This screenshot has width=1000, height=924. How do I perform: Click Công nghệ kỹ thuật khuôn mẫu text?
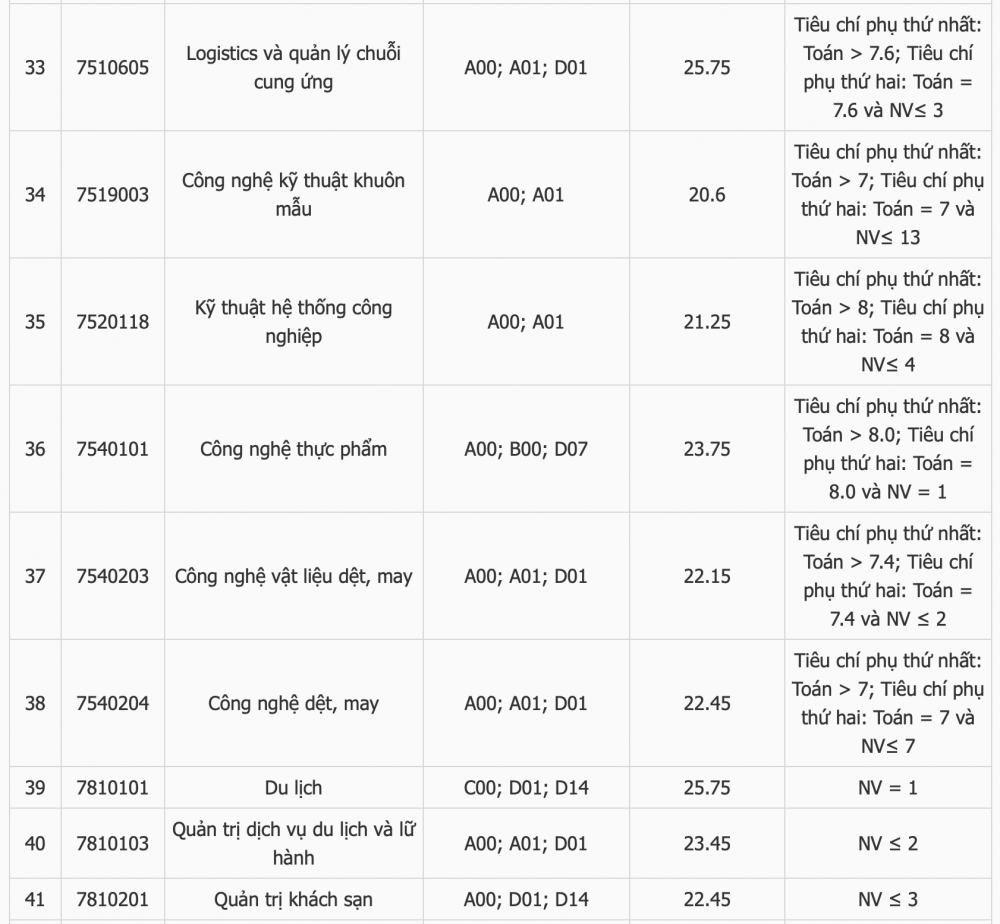point(293,194)
